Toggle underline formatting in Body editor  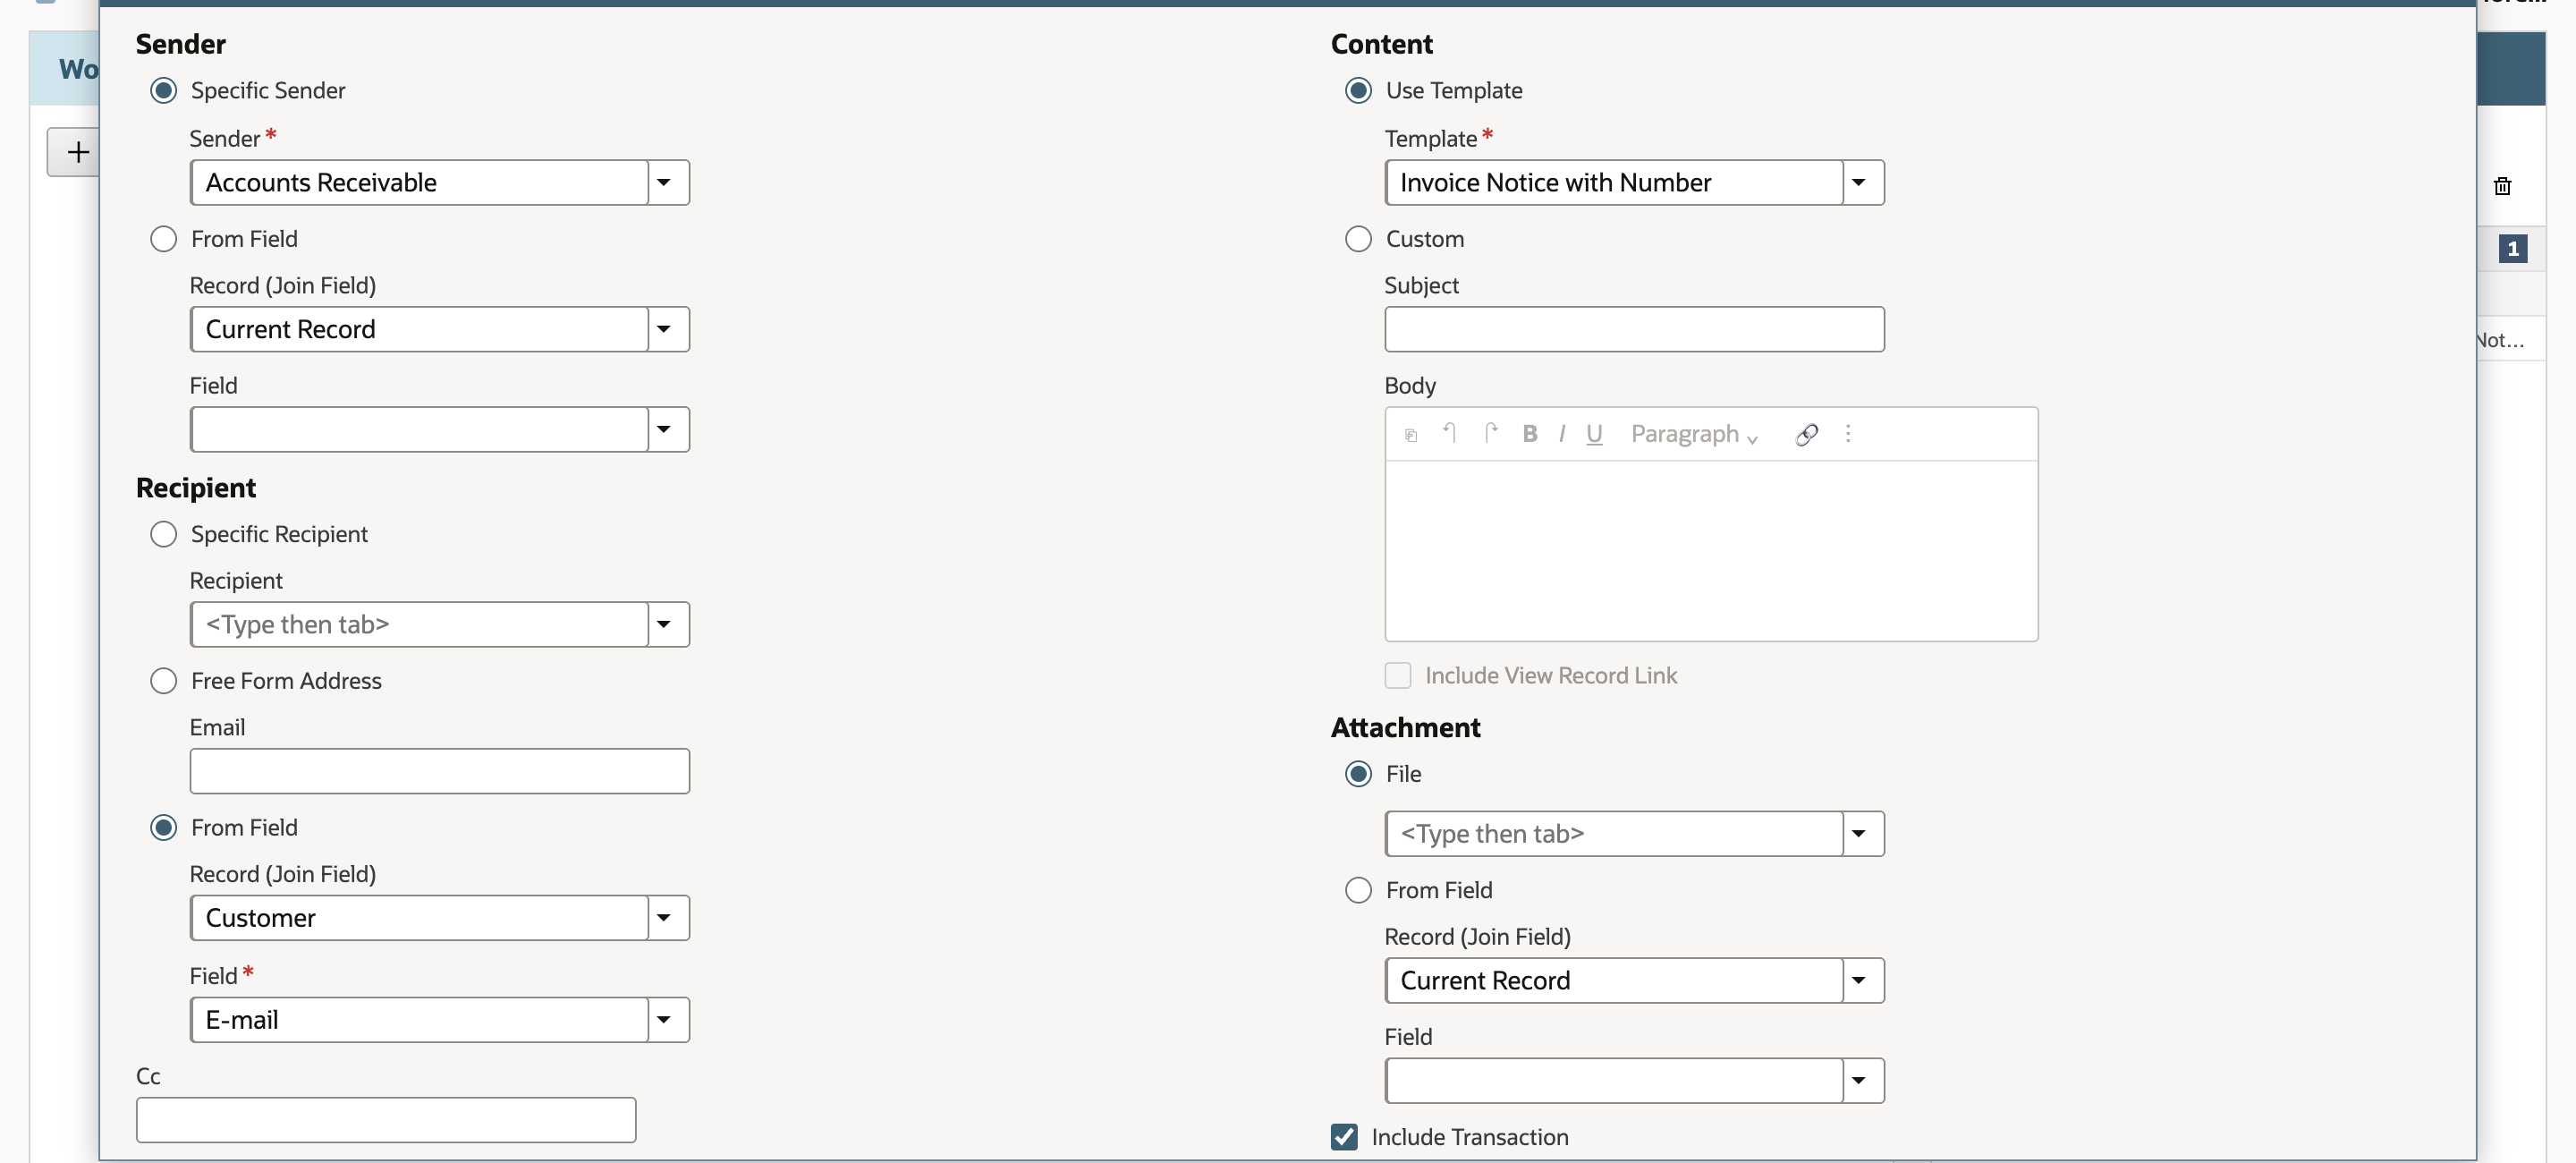coord(1594,434)
